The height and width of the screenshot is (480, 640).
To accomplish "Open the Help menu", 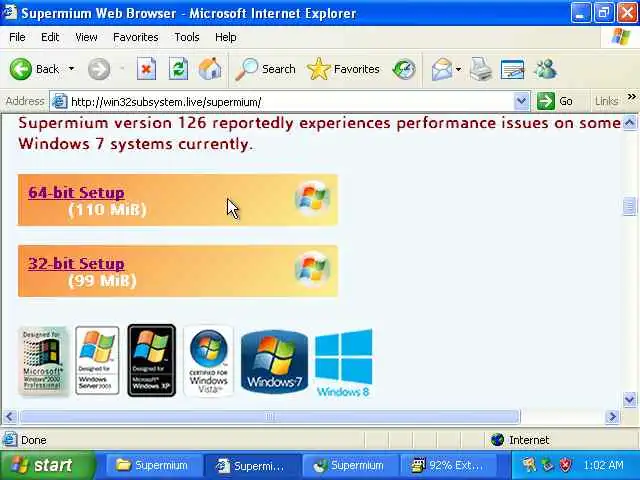I will 226,37.
